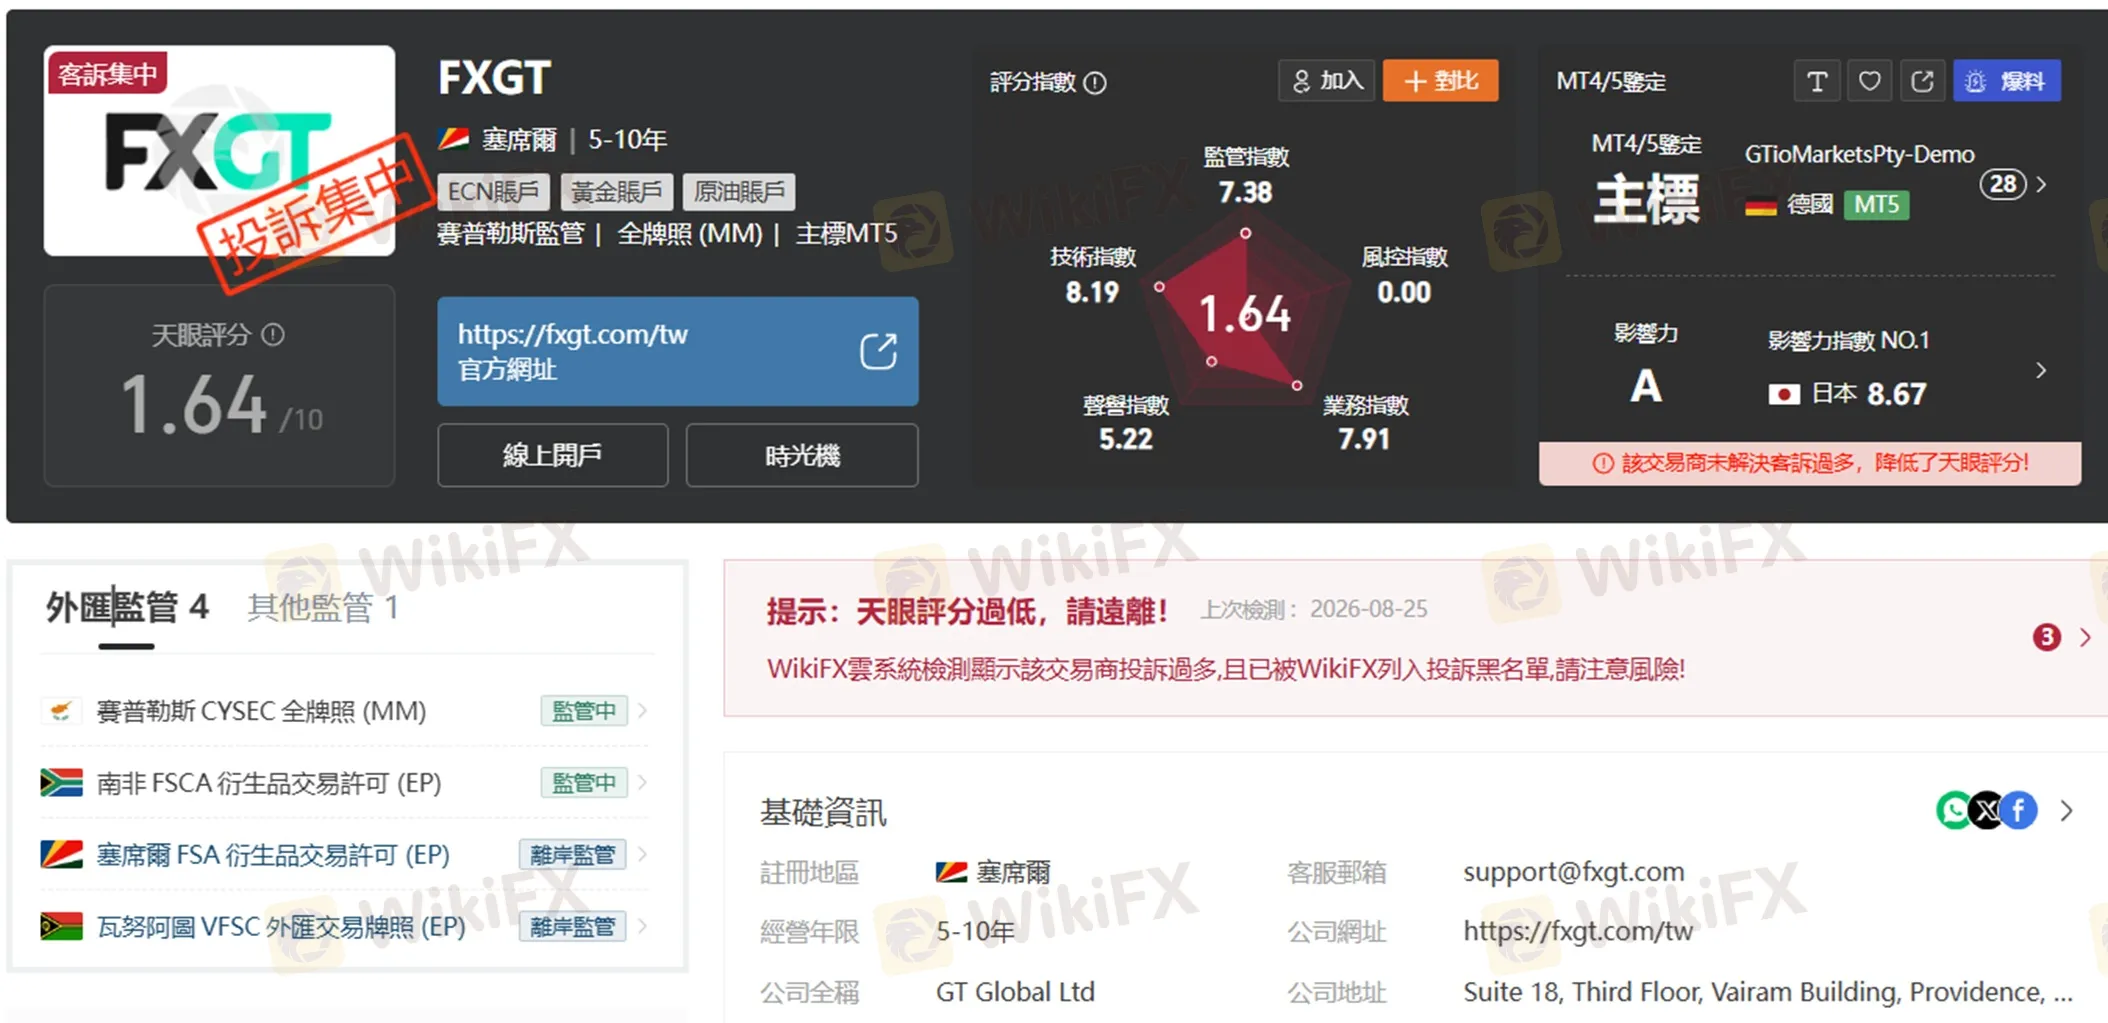Open info icon beside 評分指數
This screenshot has height=1023, width=2108.
point(1095,83)
